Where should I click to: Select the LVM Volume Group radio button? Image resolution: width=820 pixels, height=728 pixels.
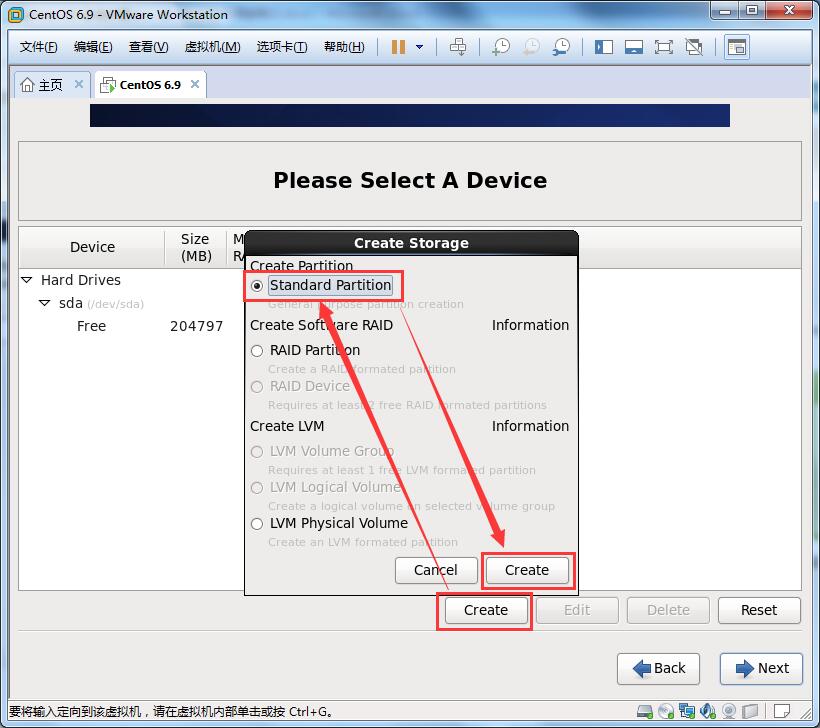pos(257,452)
